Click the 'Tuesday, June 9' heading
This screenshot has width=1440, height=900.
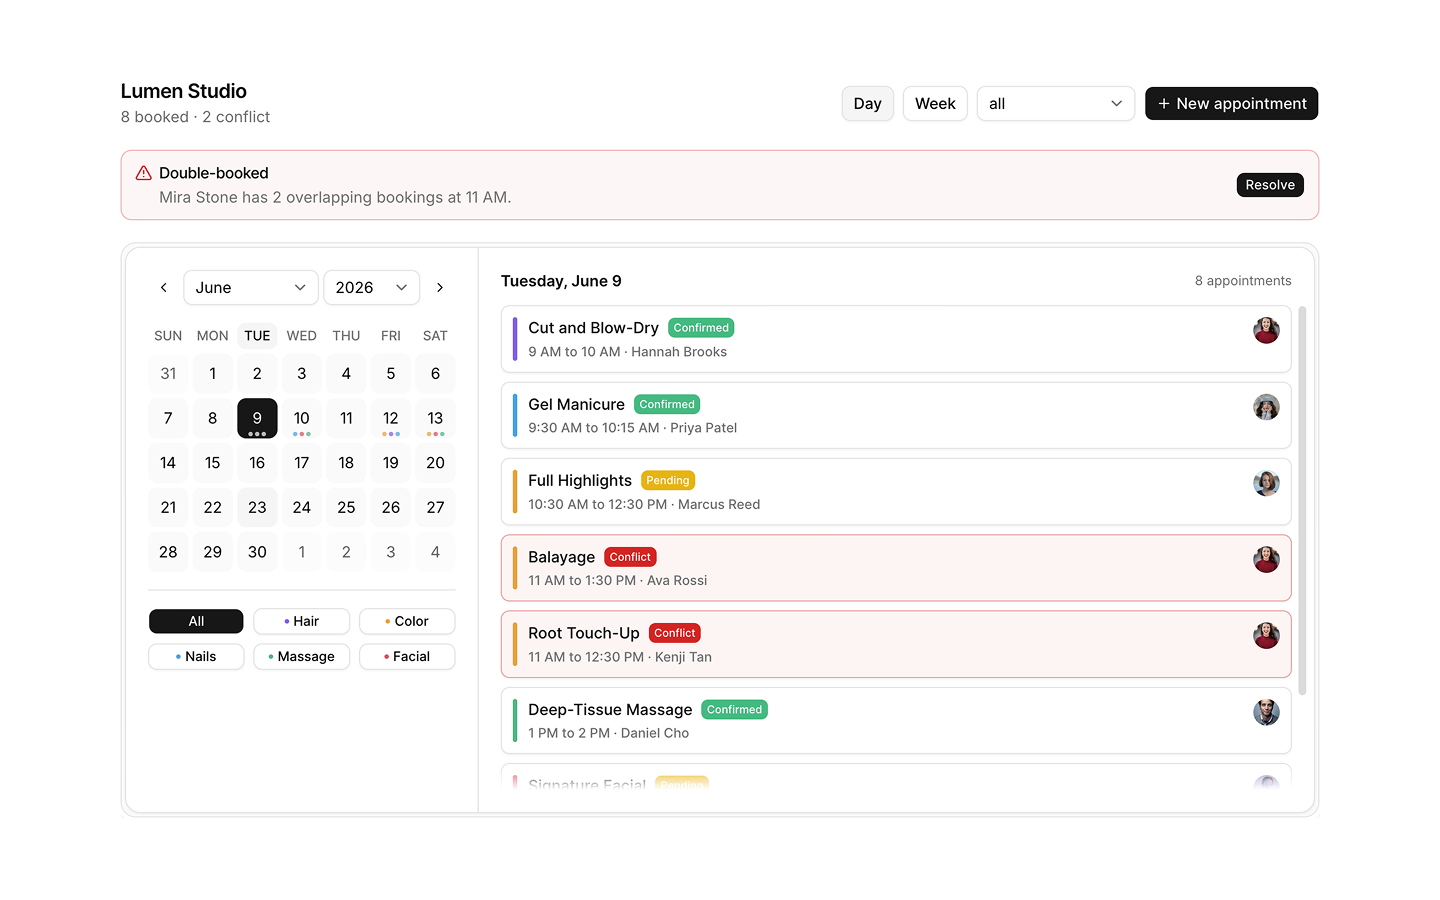(x=561, y=281)
